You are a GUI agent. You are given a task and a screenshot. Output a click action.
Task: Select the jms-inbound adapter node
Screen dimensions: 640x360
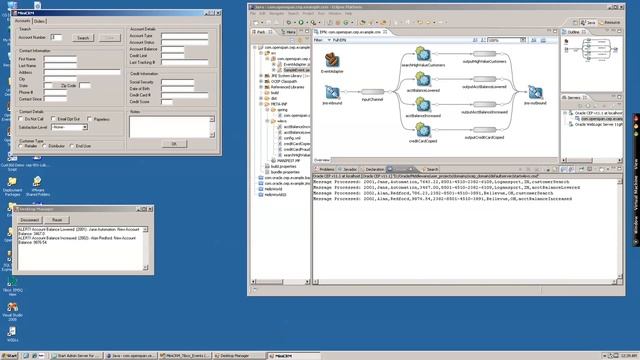coord(332,92)
